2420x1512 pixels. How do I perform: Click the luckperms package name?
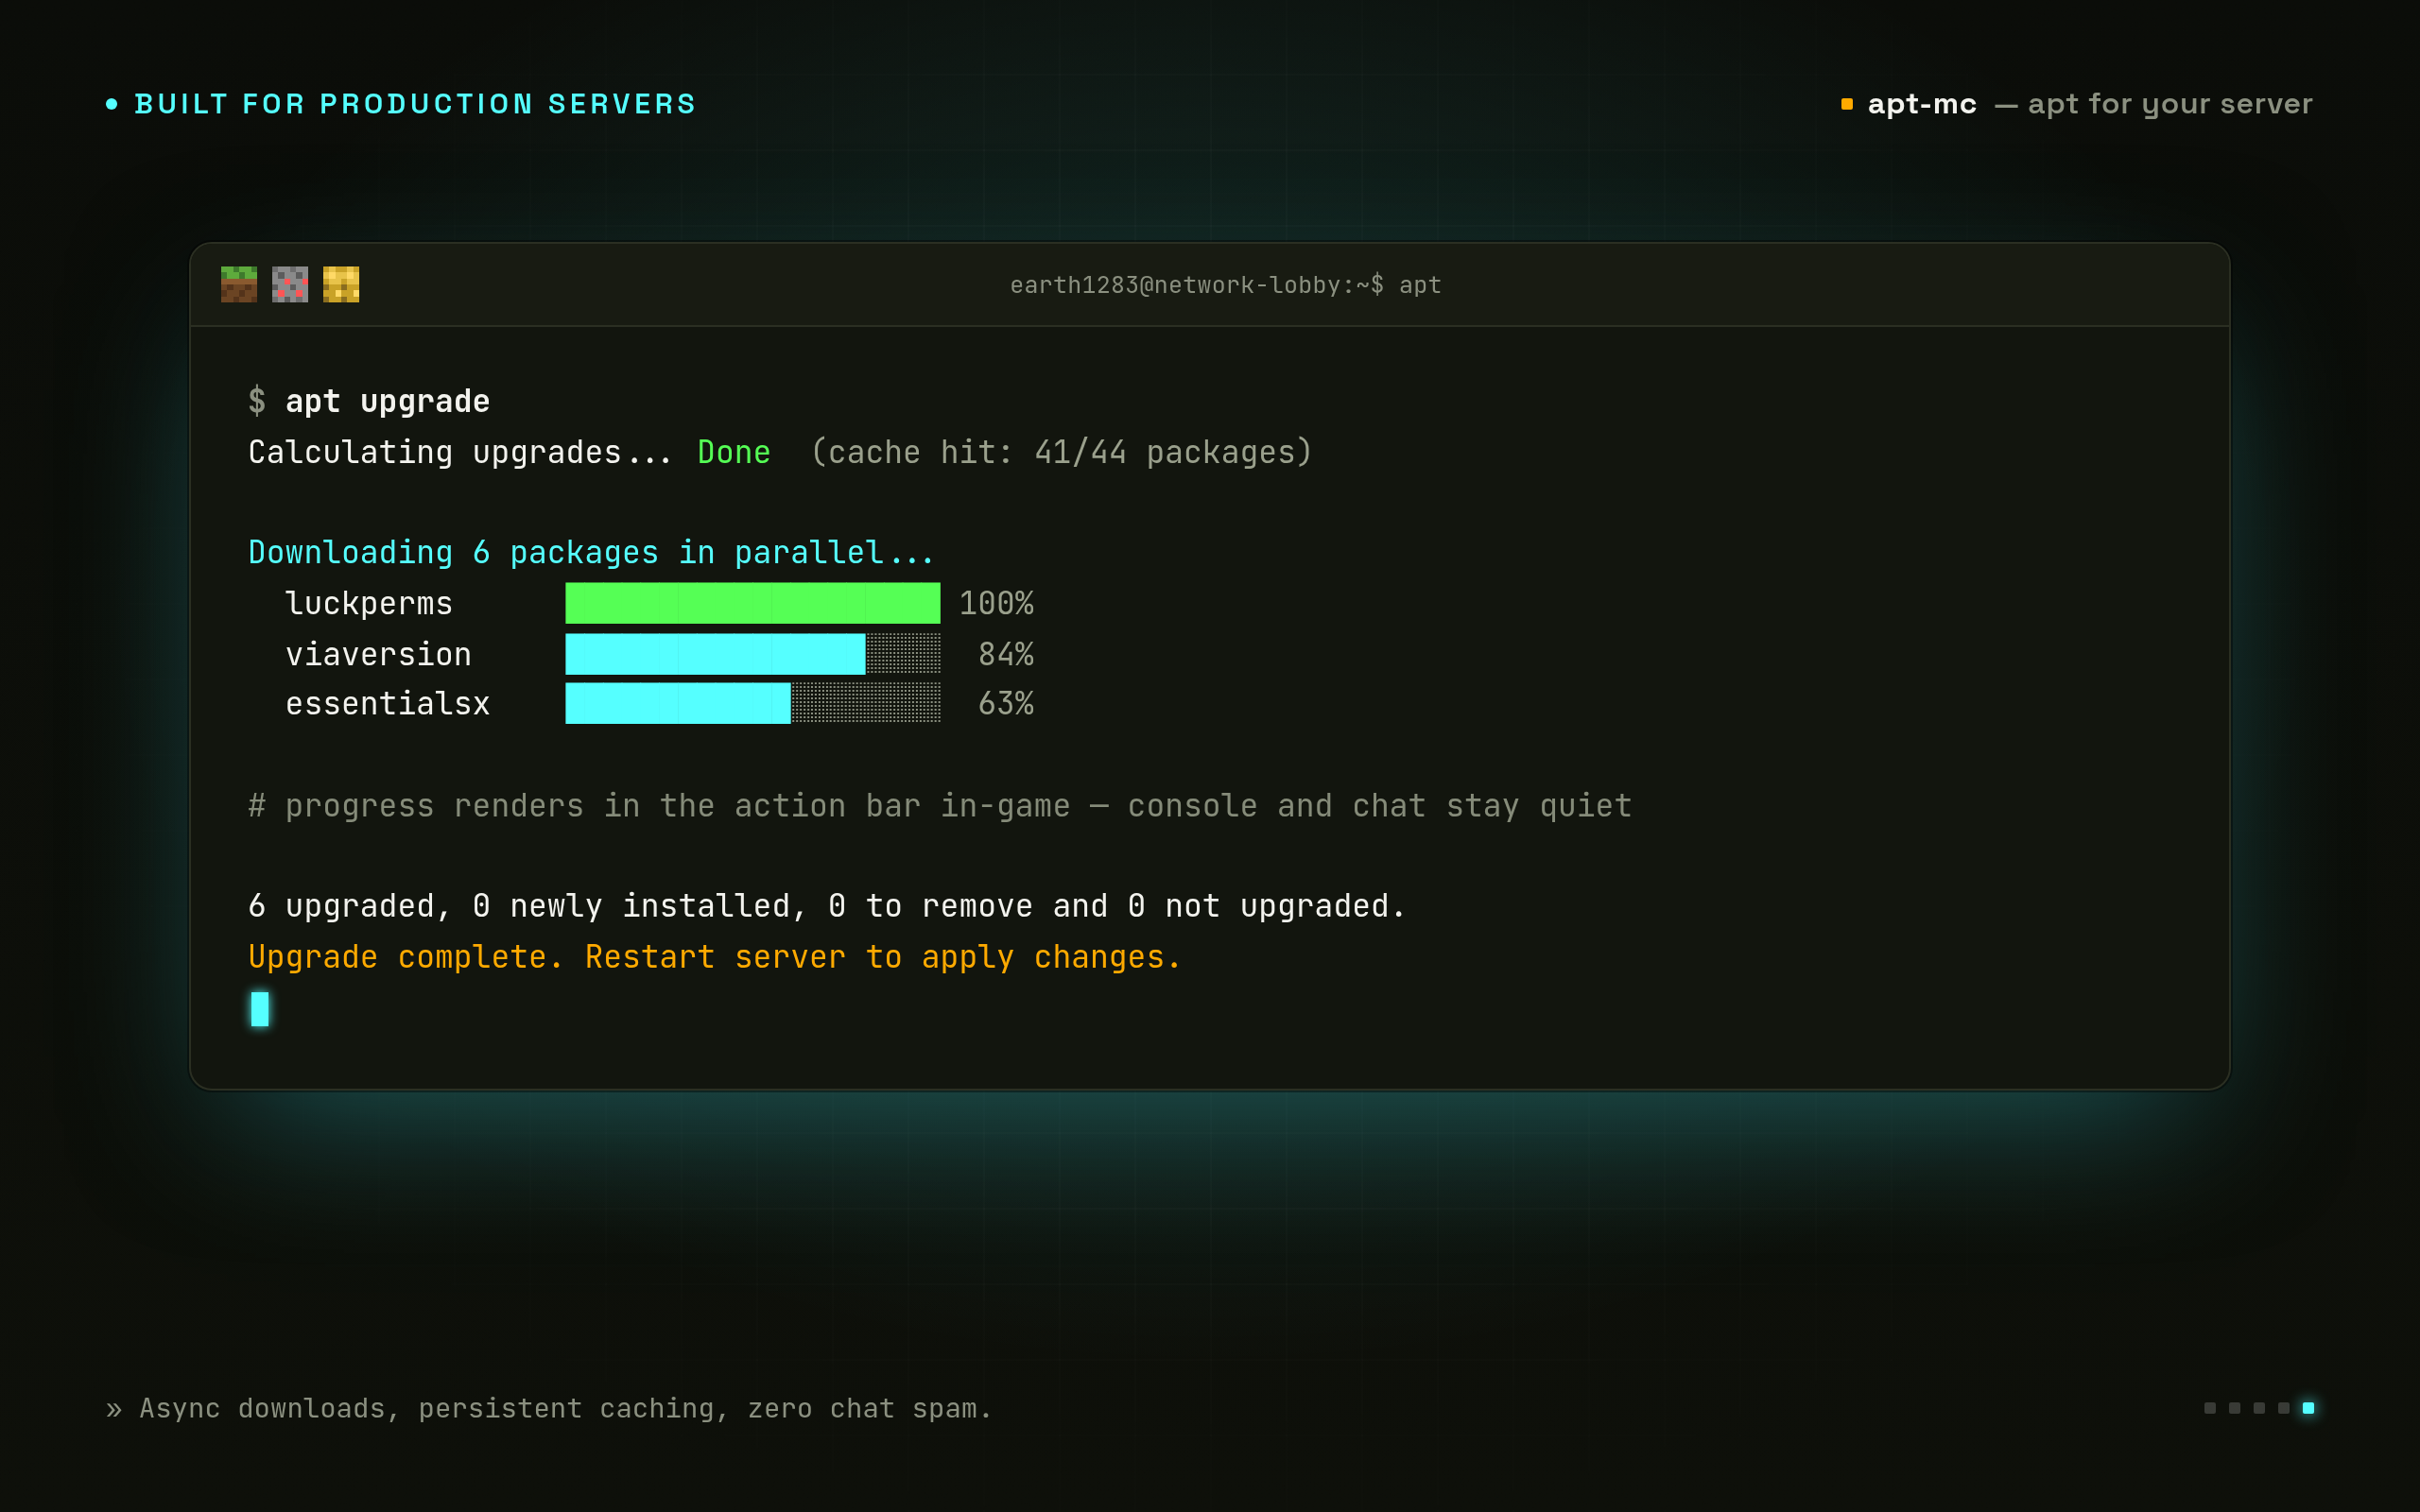369,603
